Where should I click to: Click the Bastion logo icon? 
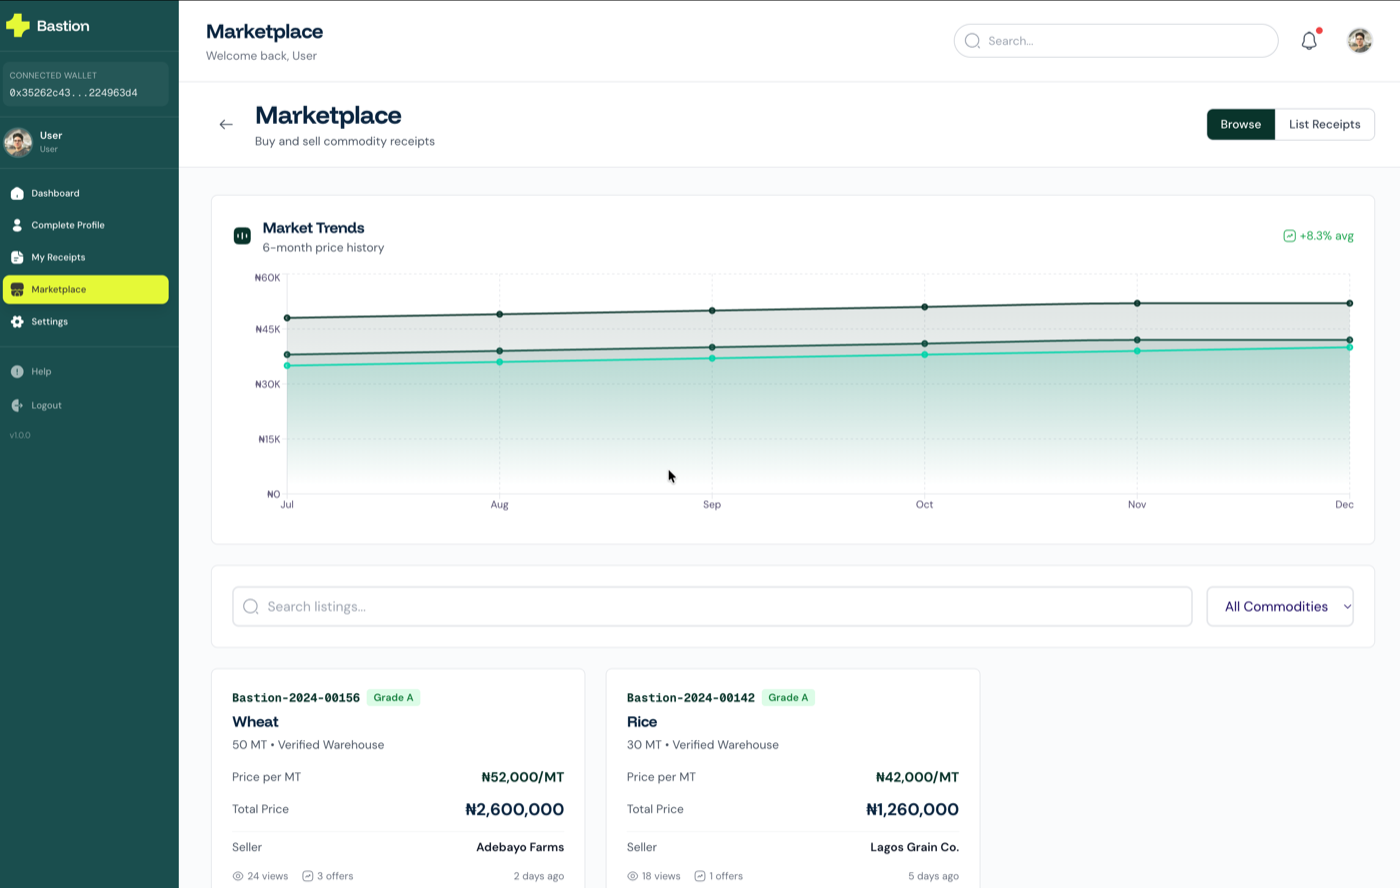18,26
